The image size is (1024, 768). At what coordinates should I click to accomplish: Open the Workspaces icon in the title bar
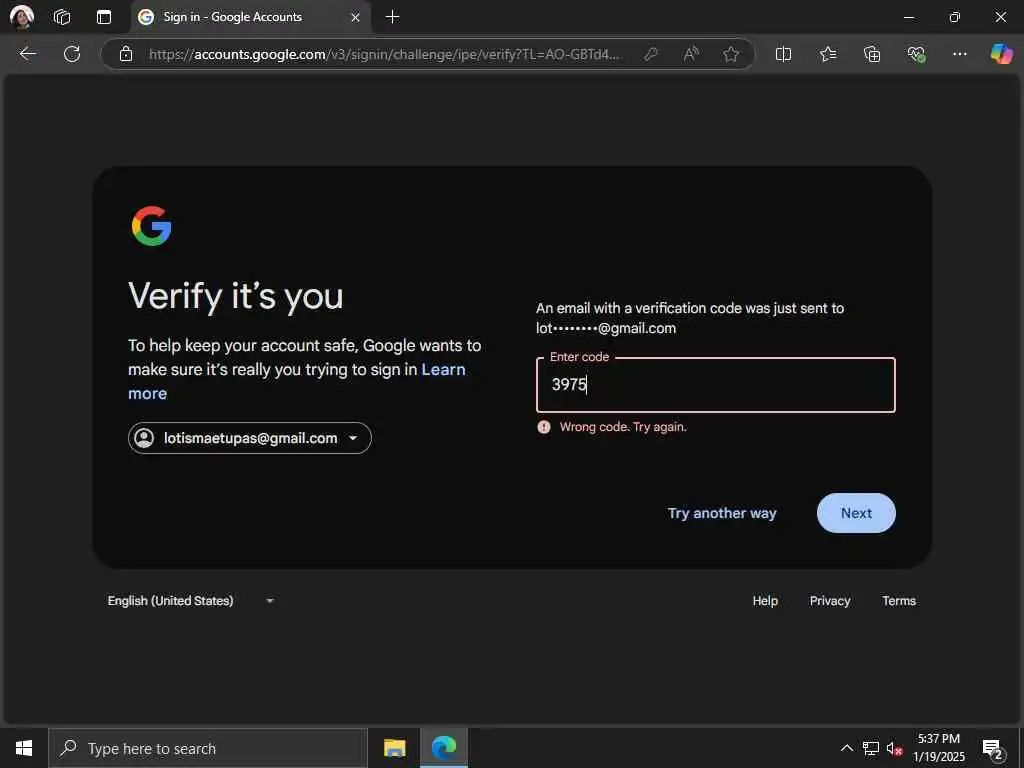(62, 17)
